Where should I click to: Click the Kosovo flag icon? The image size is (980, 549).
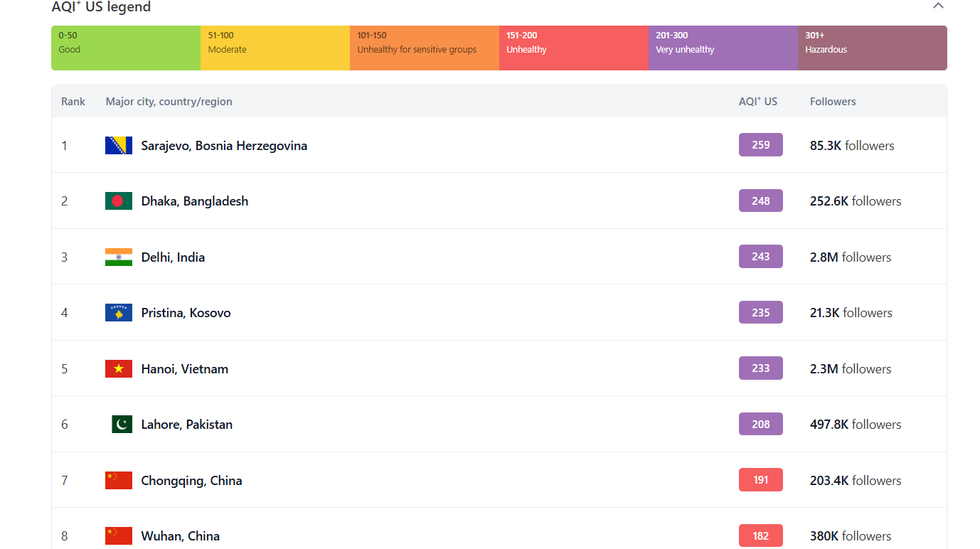[118, 313]
